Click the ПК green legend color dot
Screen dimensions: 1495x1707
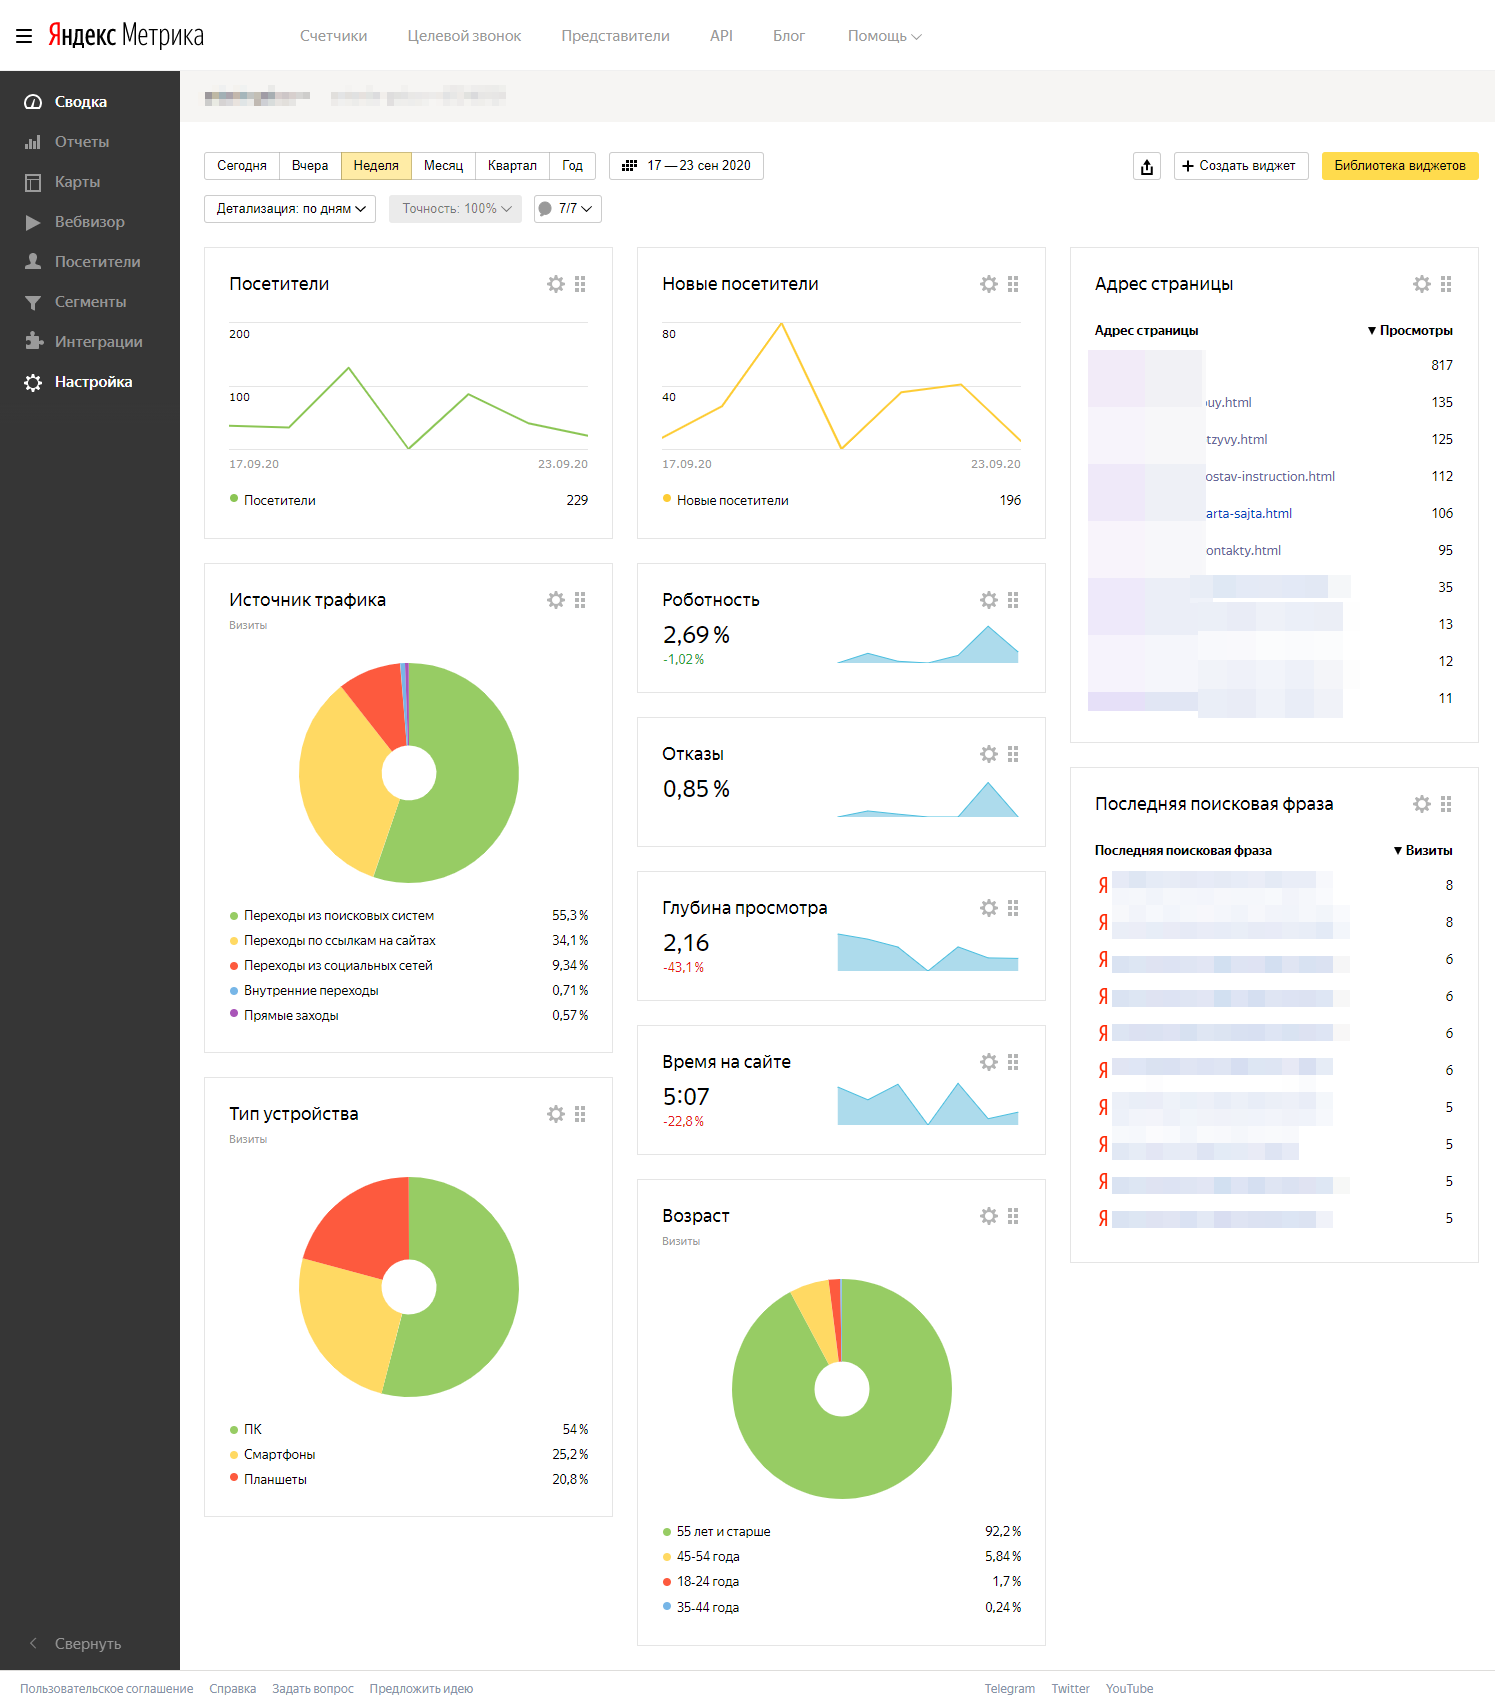pyautogui.click(x=234, y=1430)
